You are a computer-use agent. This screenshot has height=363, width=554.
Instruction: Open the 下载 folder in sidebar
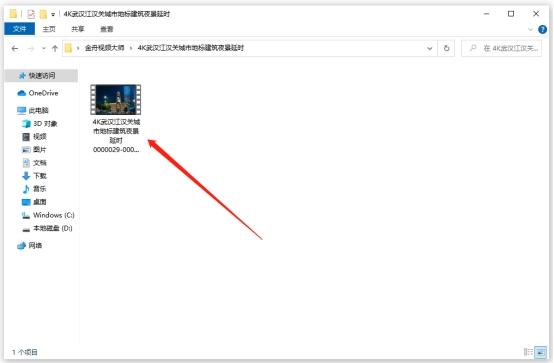pyautogui.click(x=34, y=176)
